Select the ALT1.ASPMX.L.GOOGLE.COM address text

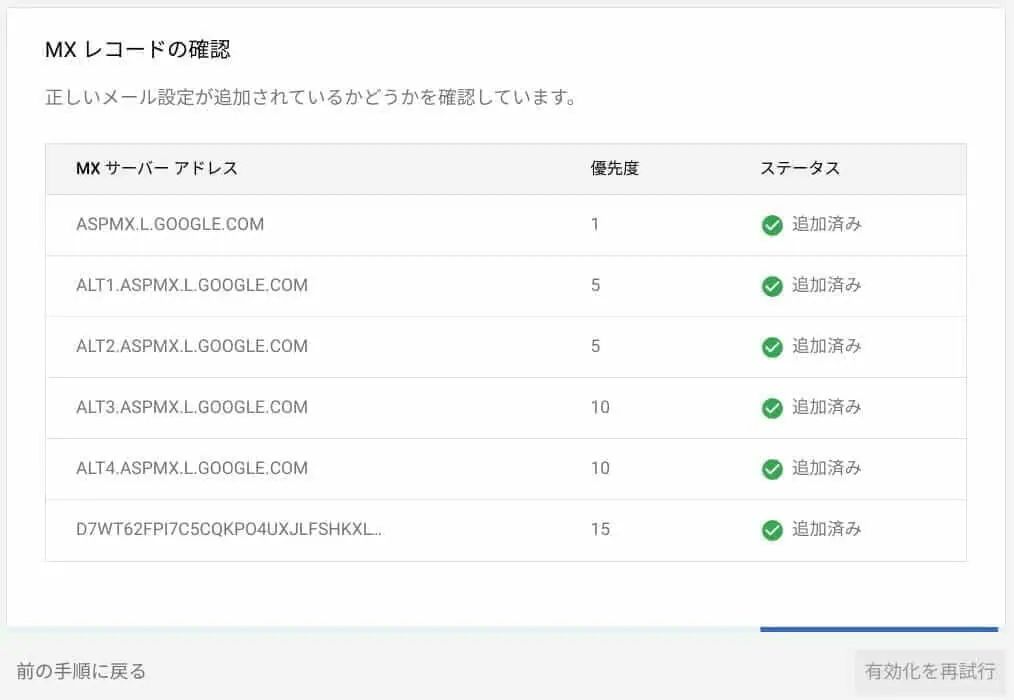[x=192, y=285]
